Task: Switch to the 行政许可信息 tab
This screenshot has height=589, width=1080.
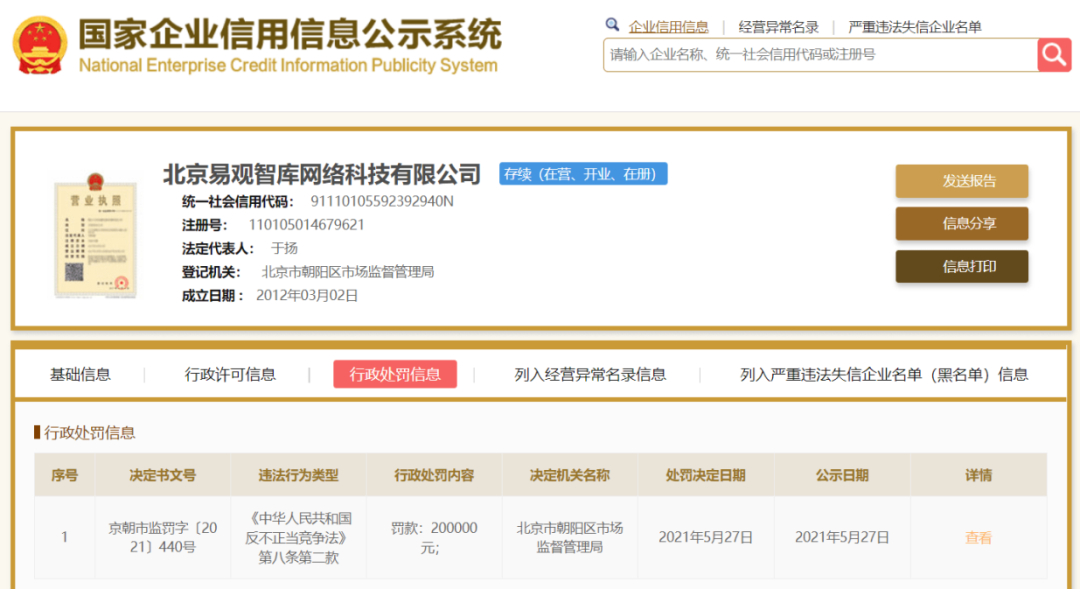Action: point(230,375)
